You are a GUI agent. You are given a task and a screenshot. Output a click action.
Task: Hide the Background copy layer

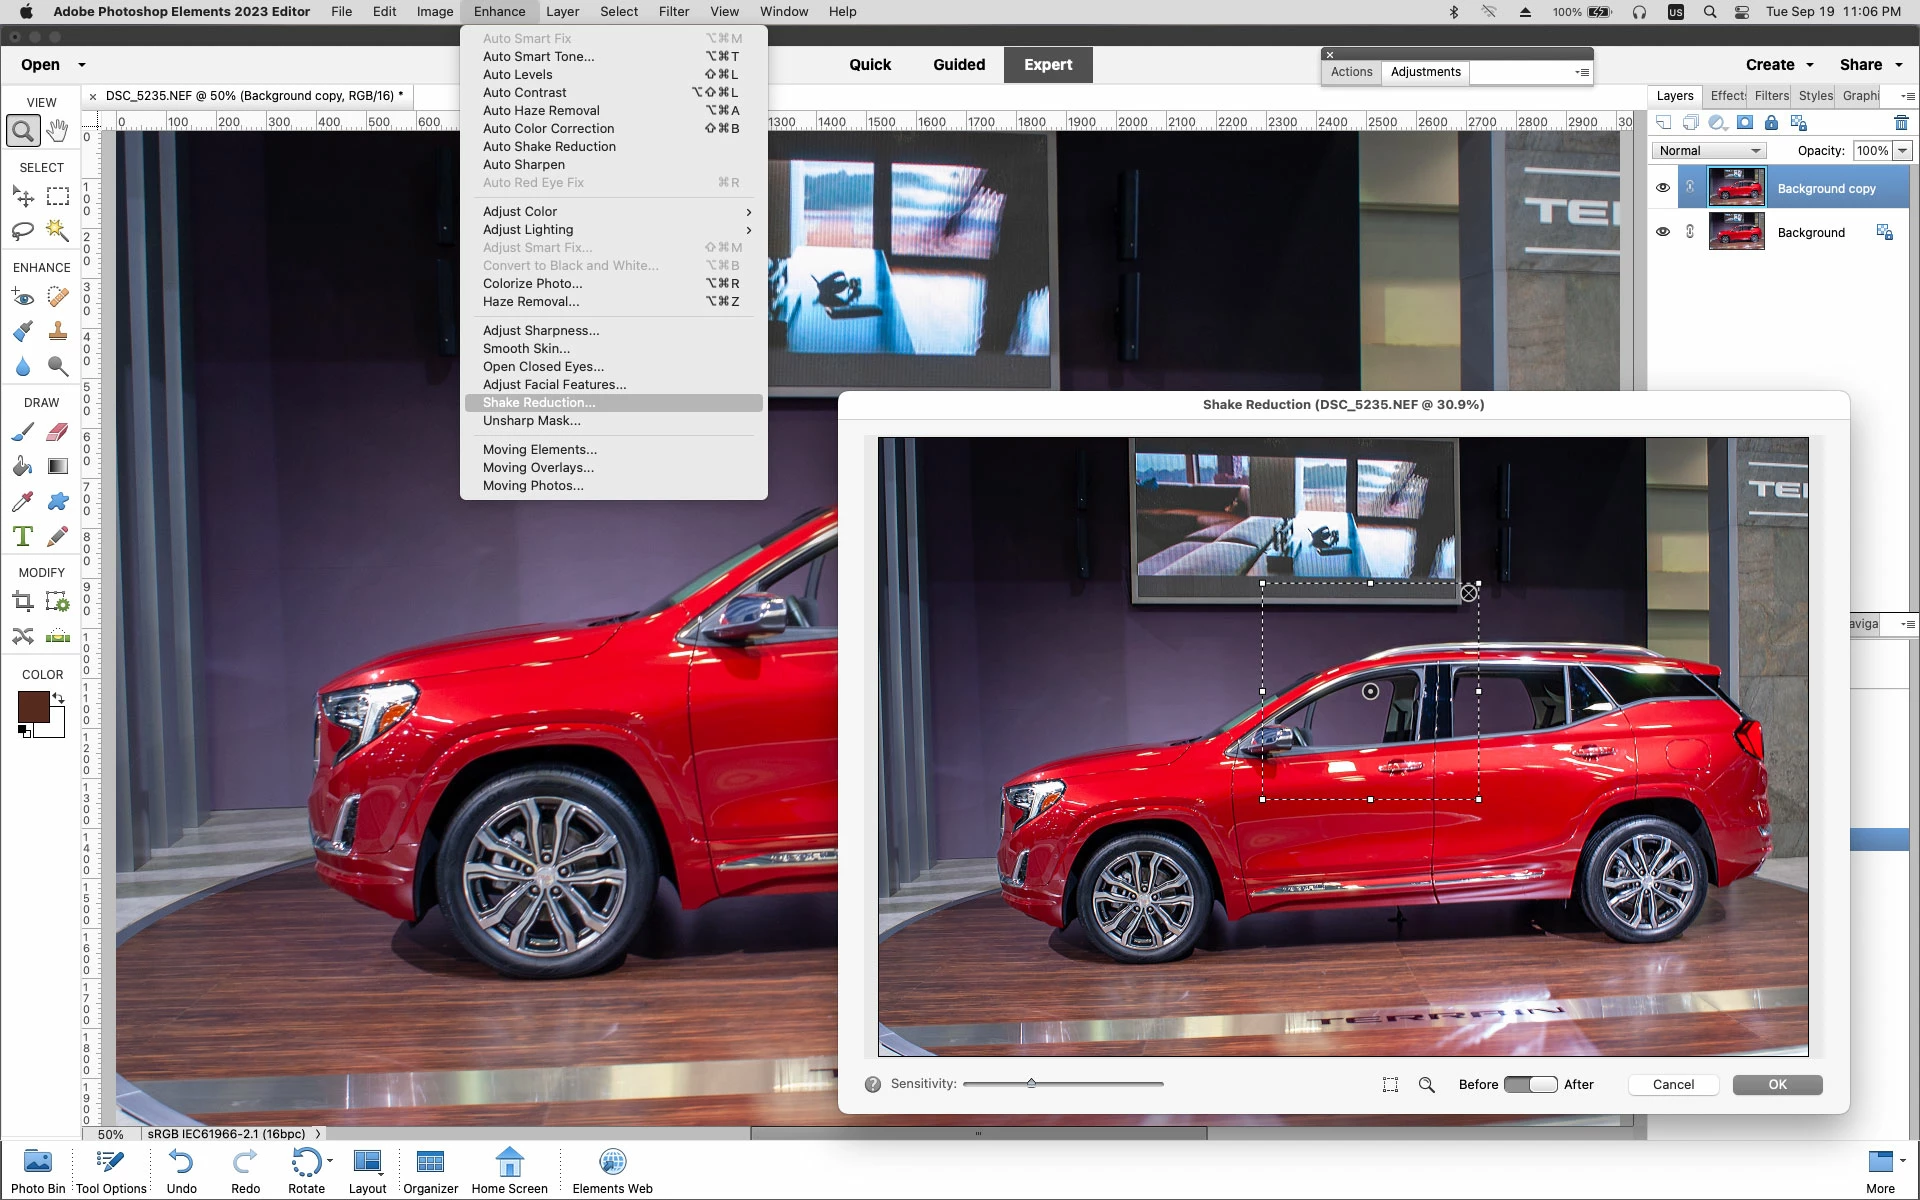[x=1662, y=188]
